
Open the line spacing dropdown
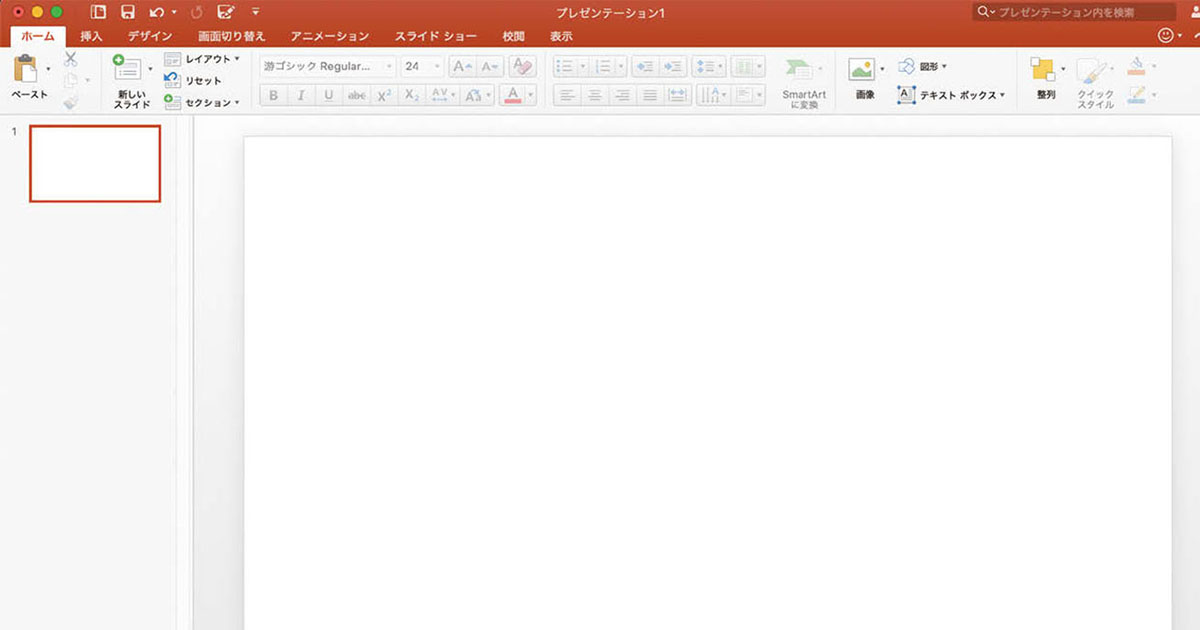(x=709, y=67)
